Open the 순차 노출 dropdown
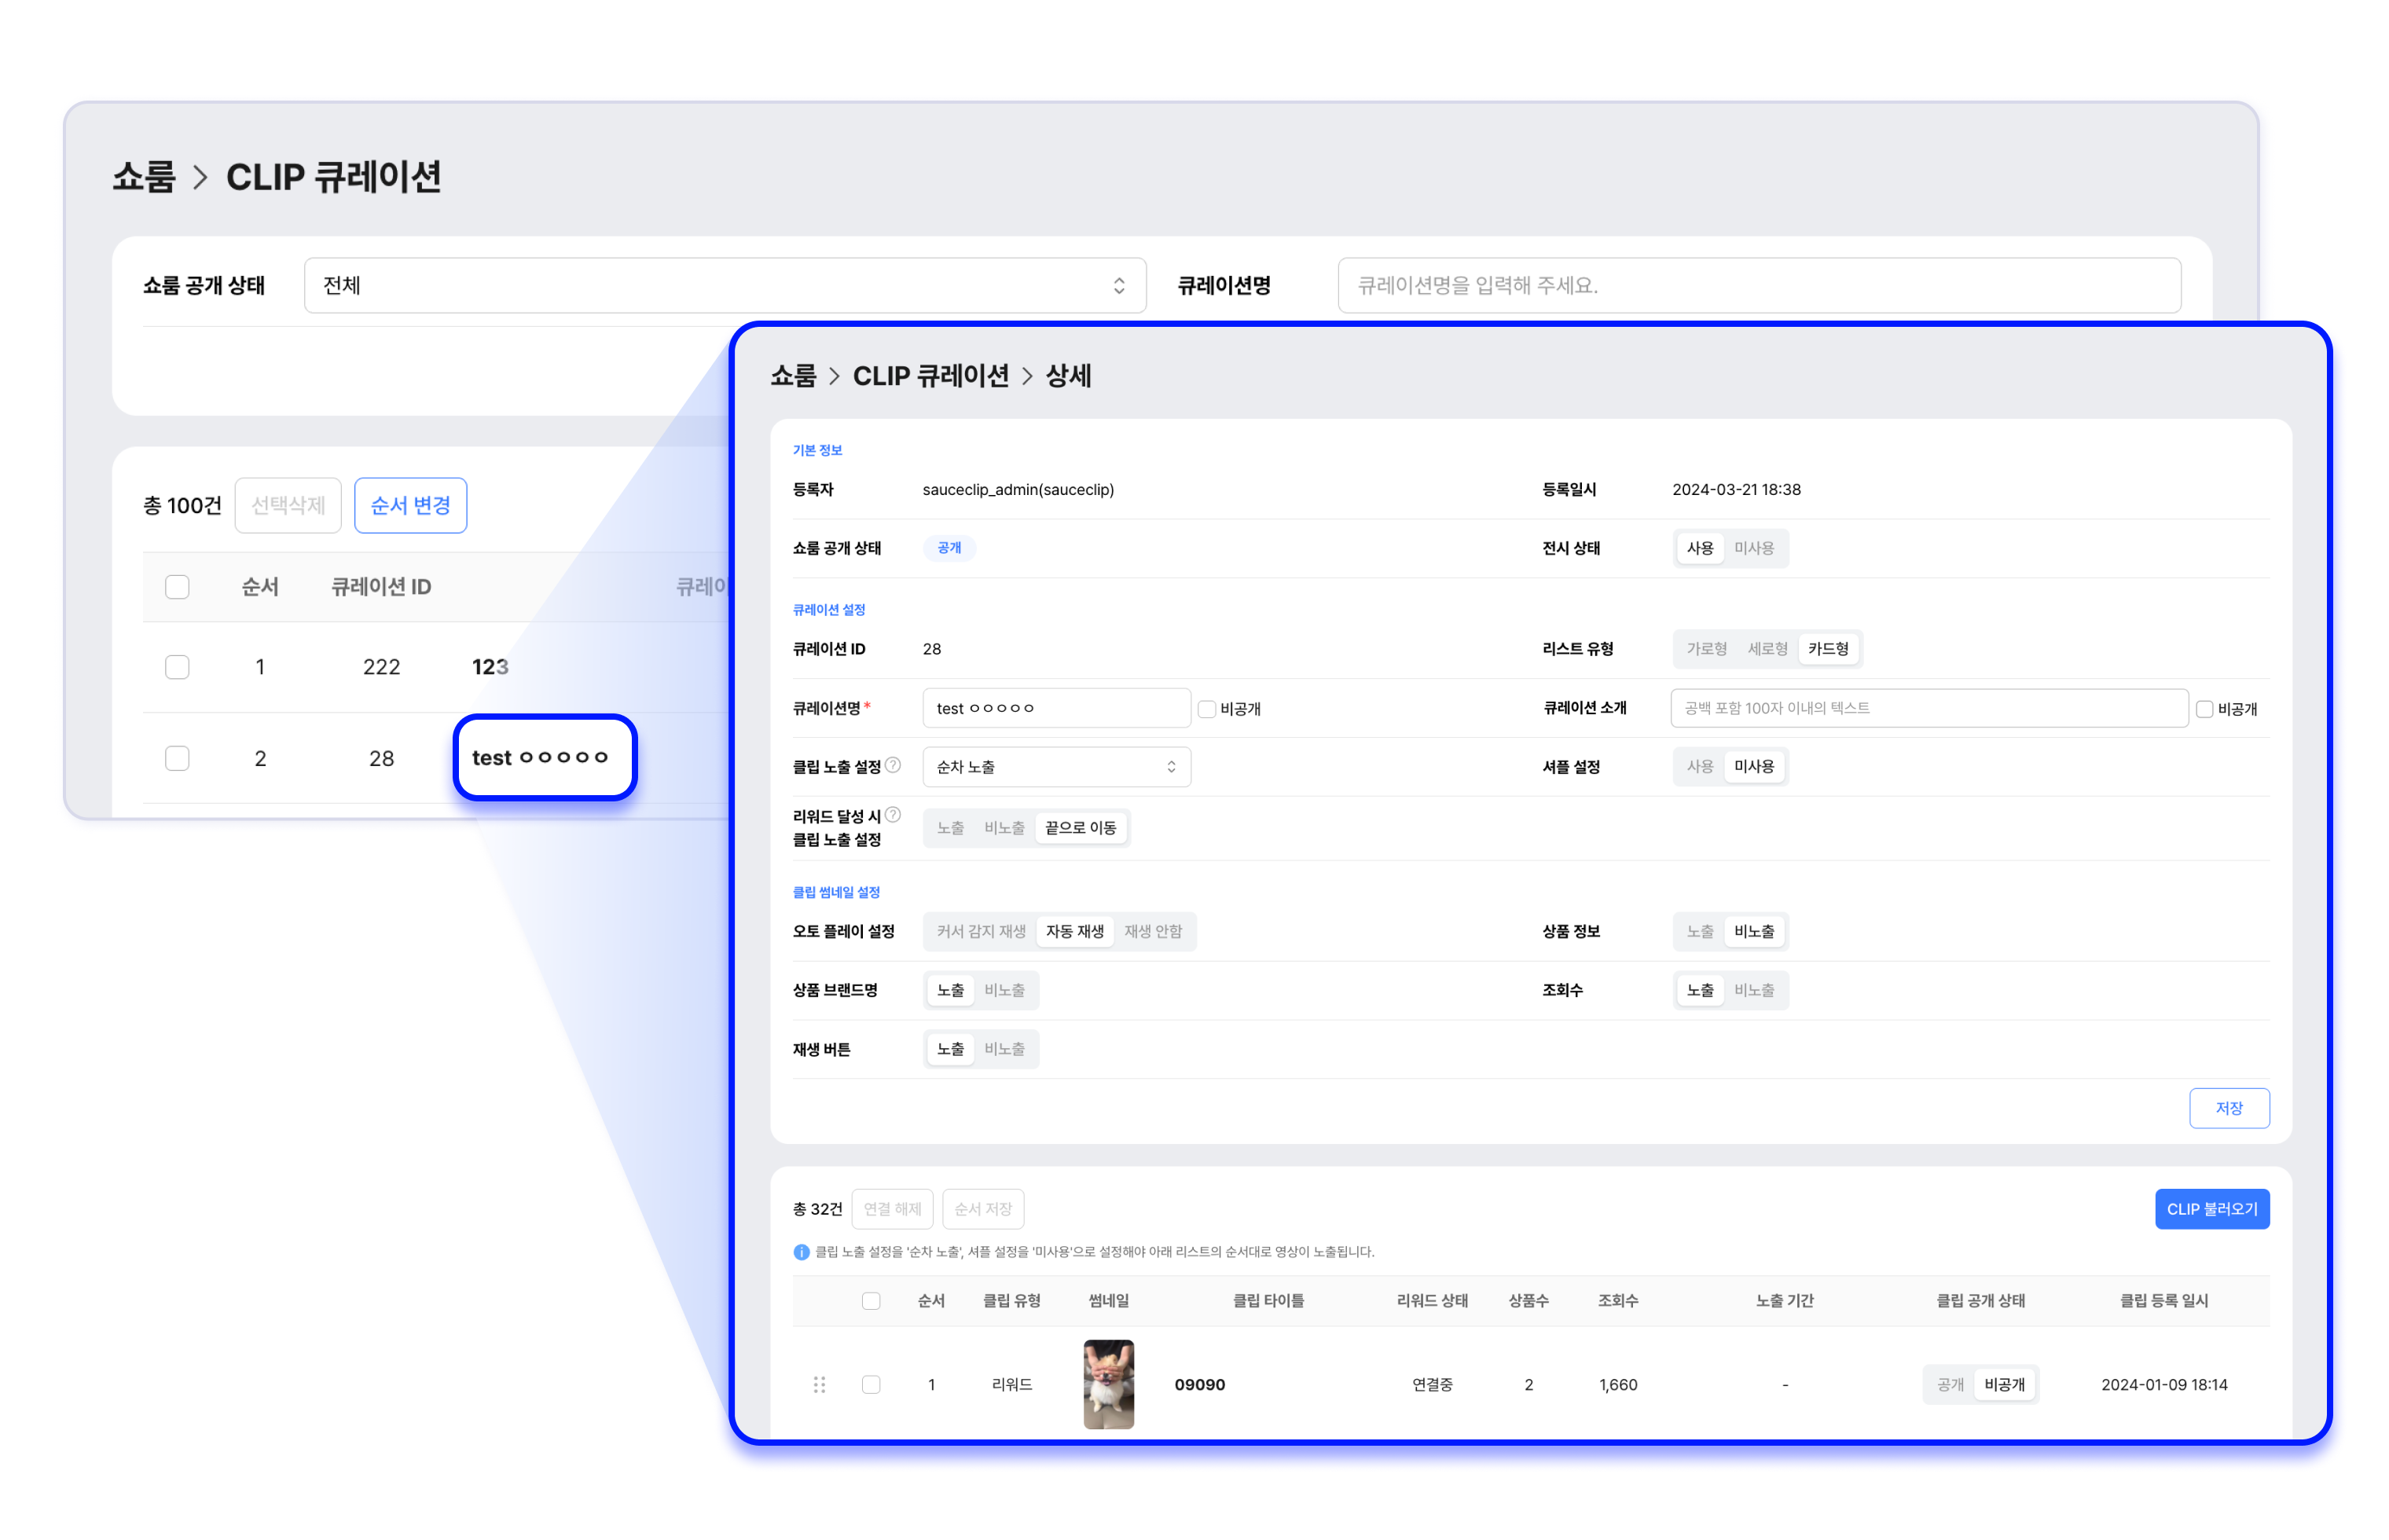 point(1056,767)
